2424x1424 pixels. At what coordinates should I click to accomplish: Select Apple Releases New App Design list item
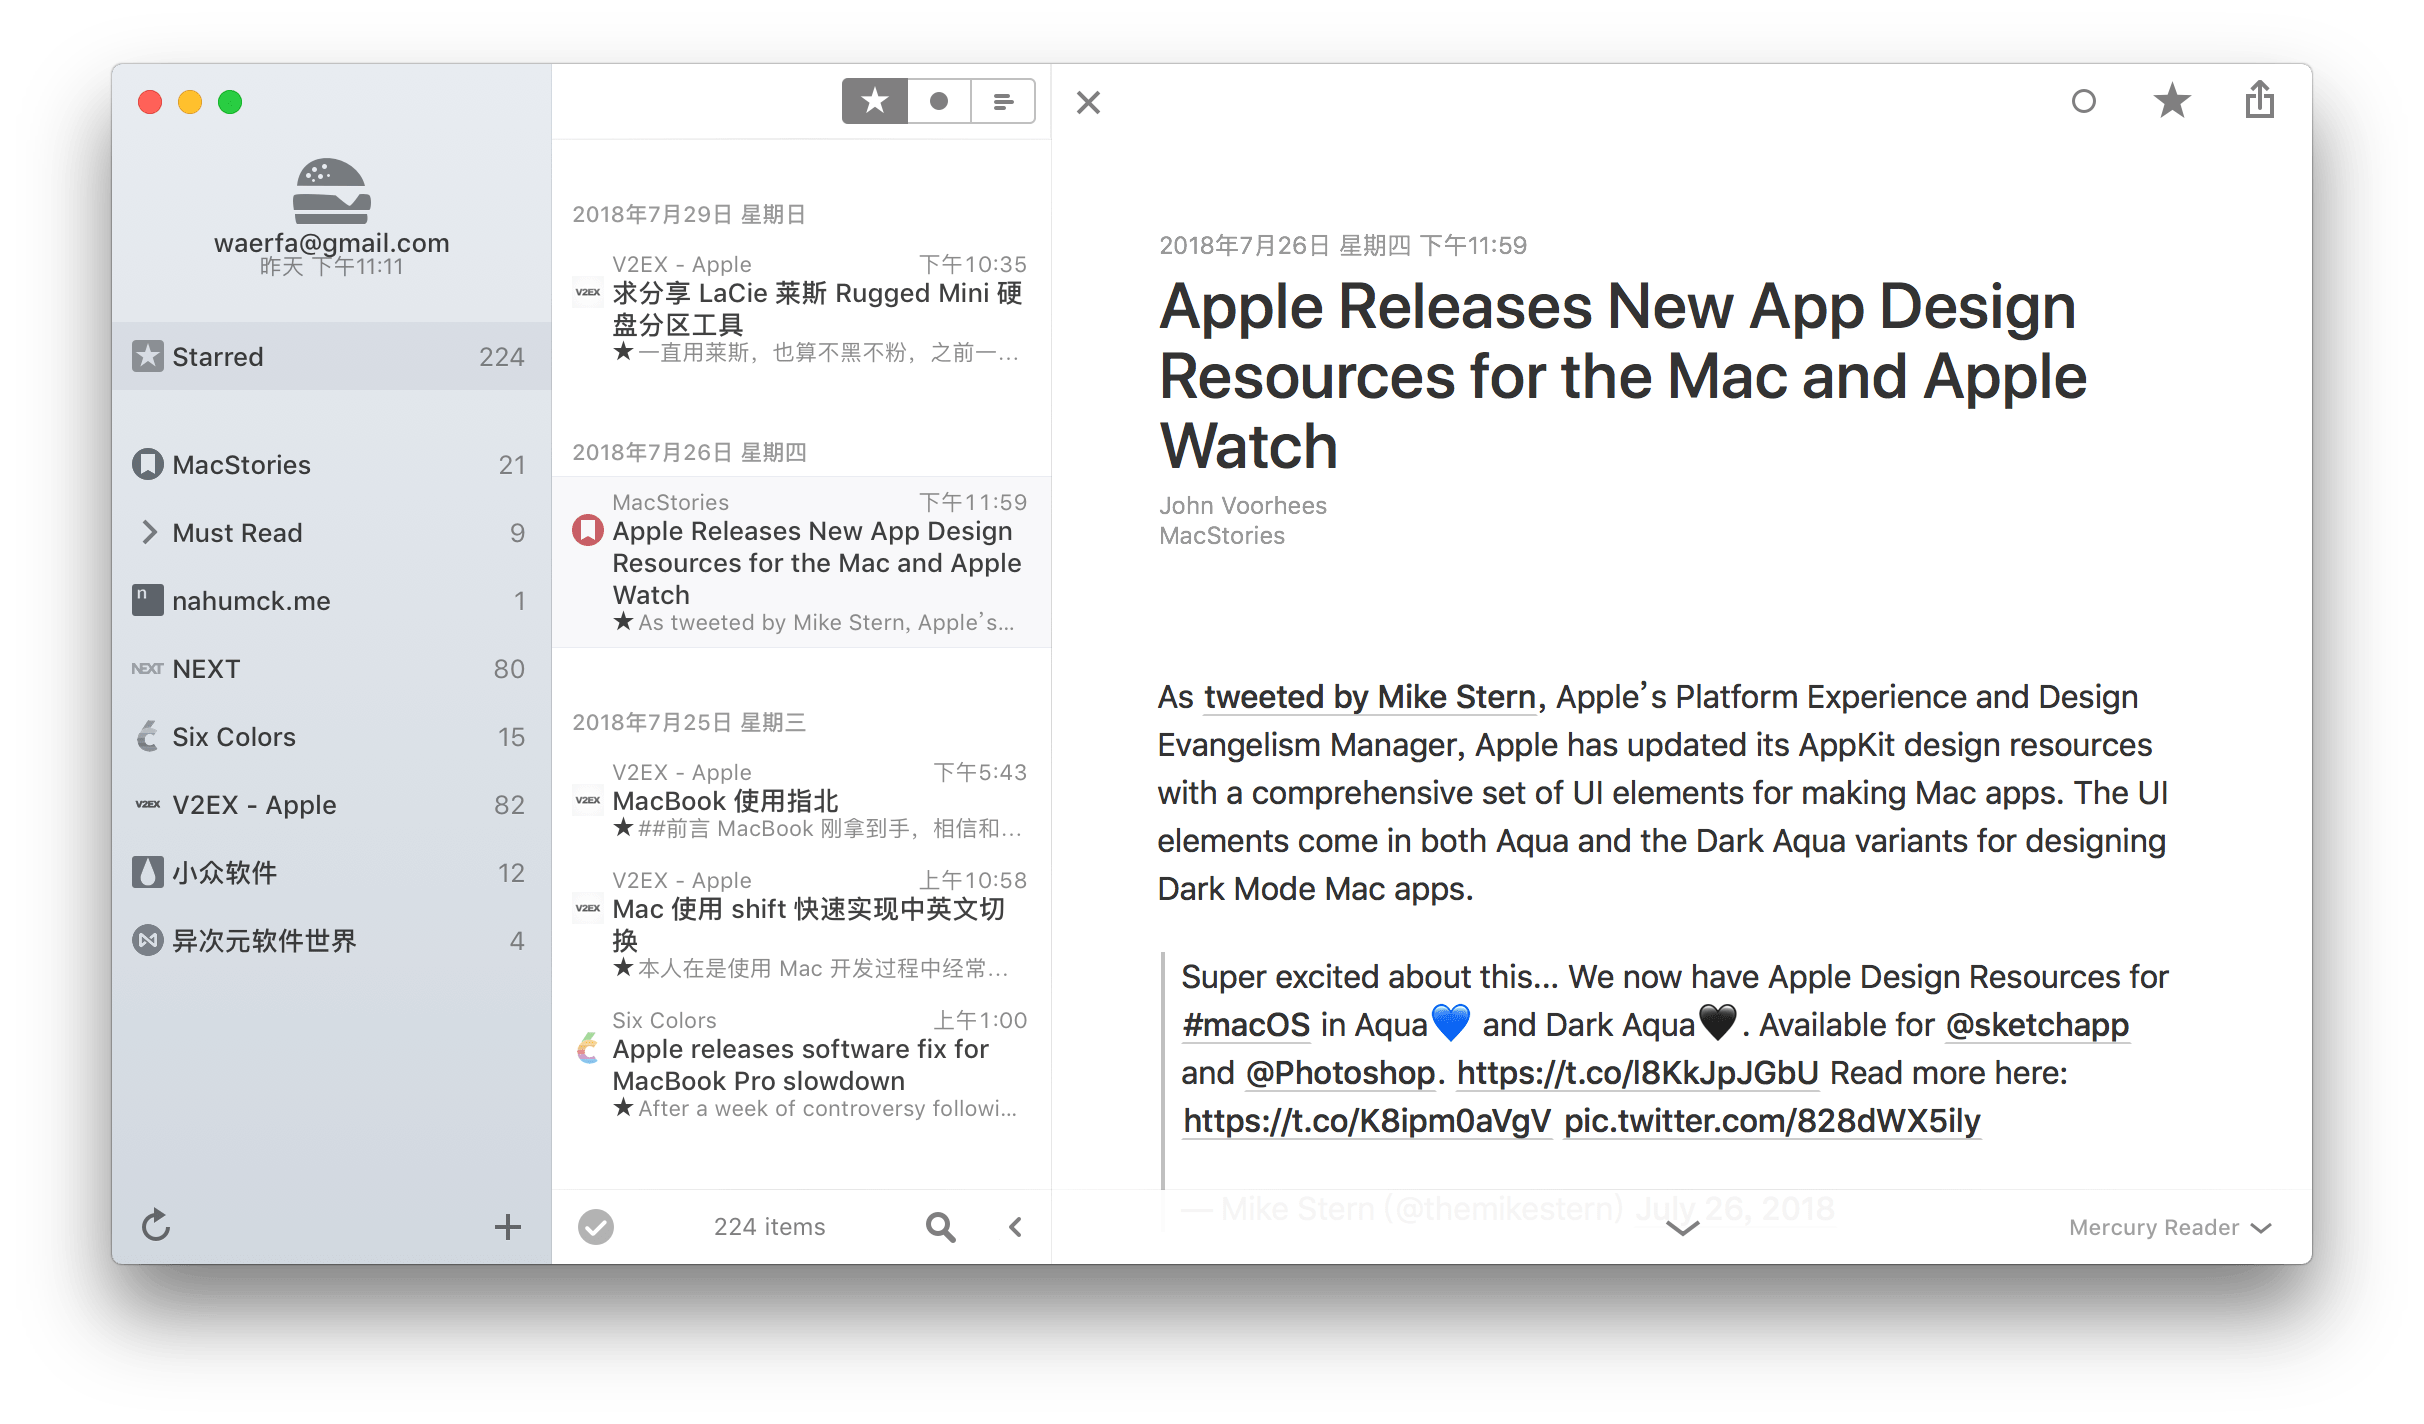[x=802, y=562]
